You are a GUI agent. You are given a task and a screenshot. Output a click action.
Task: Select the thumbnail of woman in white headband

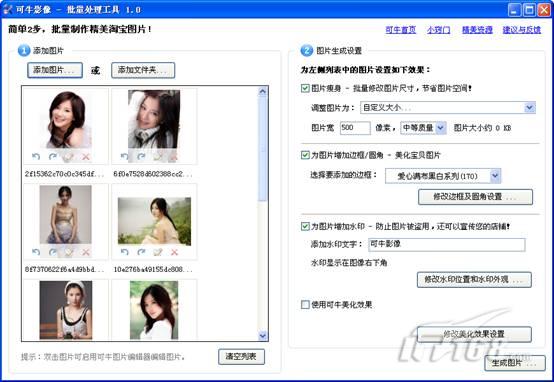[66, 310]
